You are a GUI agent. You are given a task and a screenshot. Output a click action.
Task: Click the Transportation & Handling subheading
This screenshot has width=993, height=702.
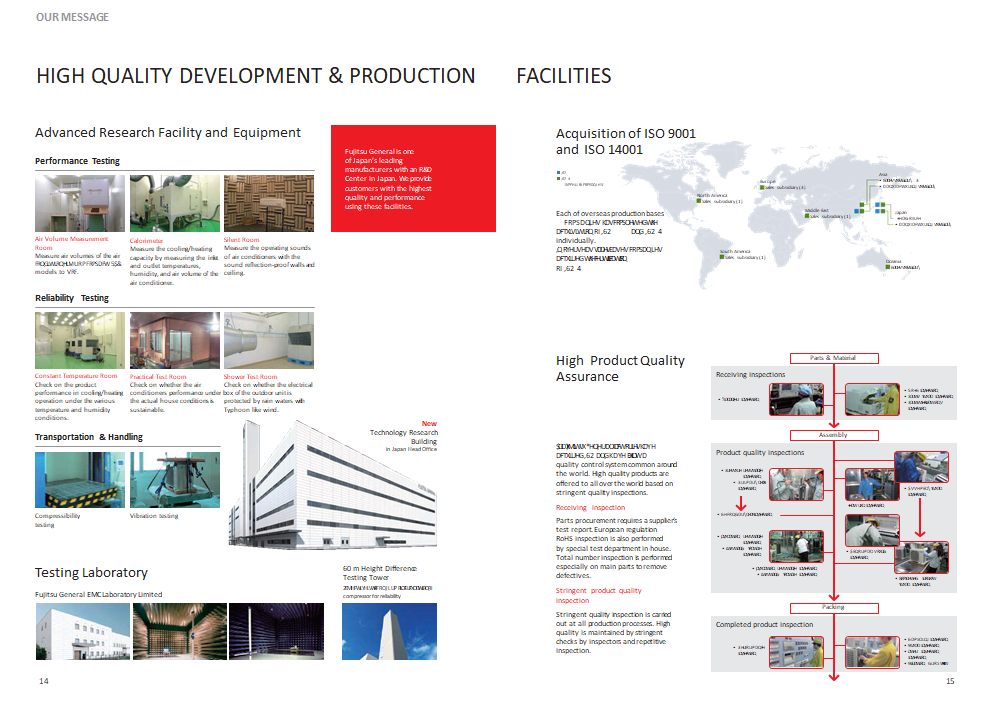click(x=89, y=437)
